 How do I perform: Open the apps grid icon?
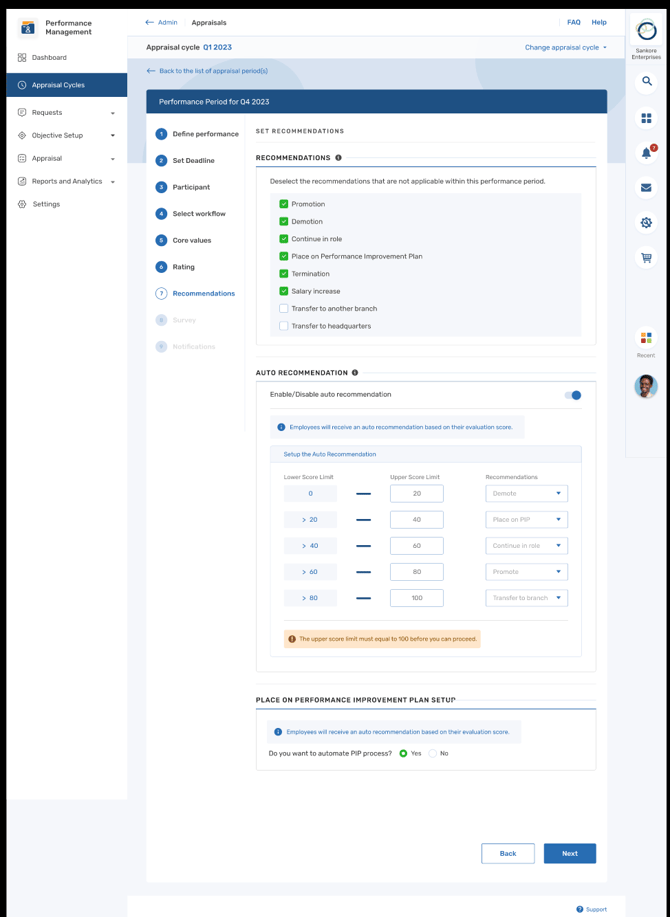point(646,118)
